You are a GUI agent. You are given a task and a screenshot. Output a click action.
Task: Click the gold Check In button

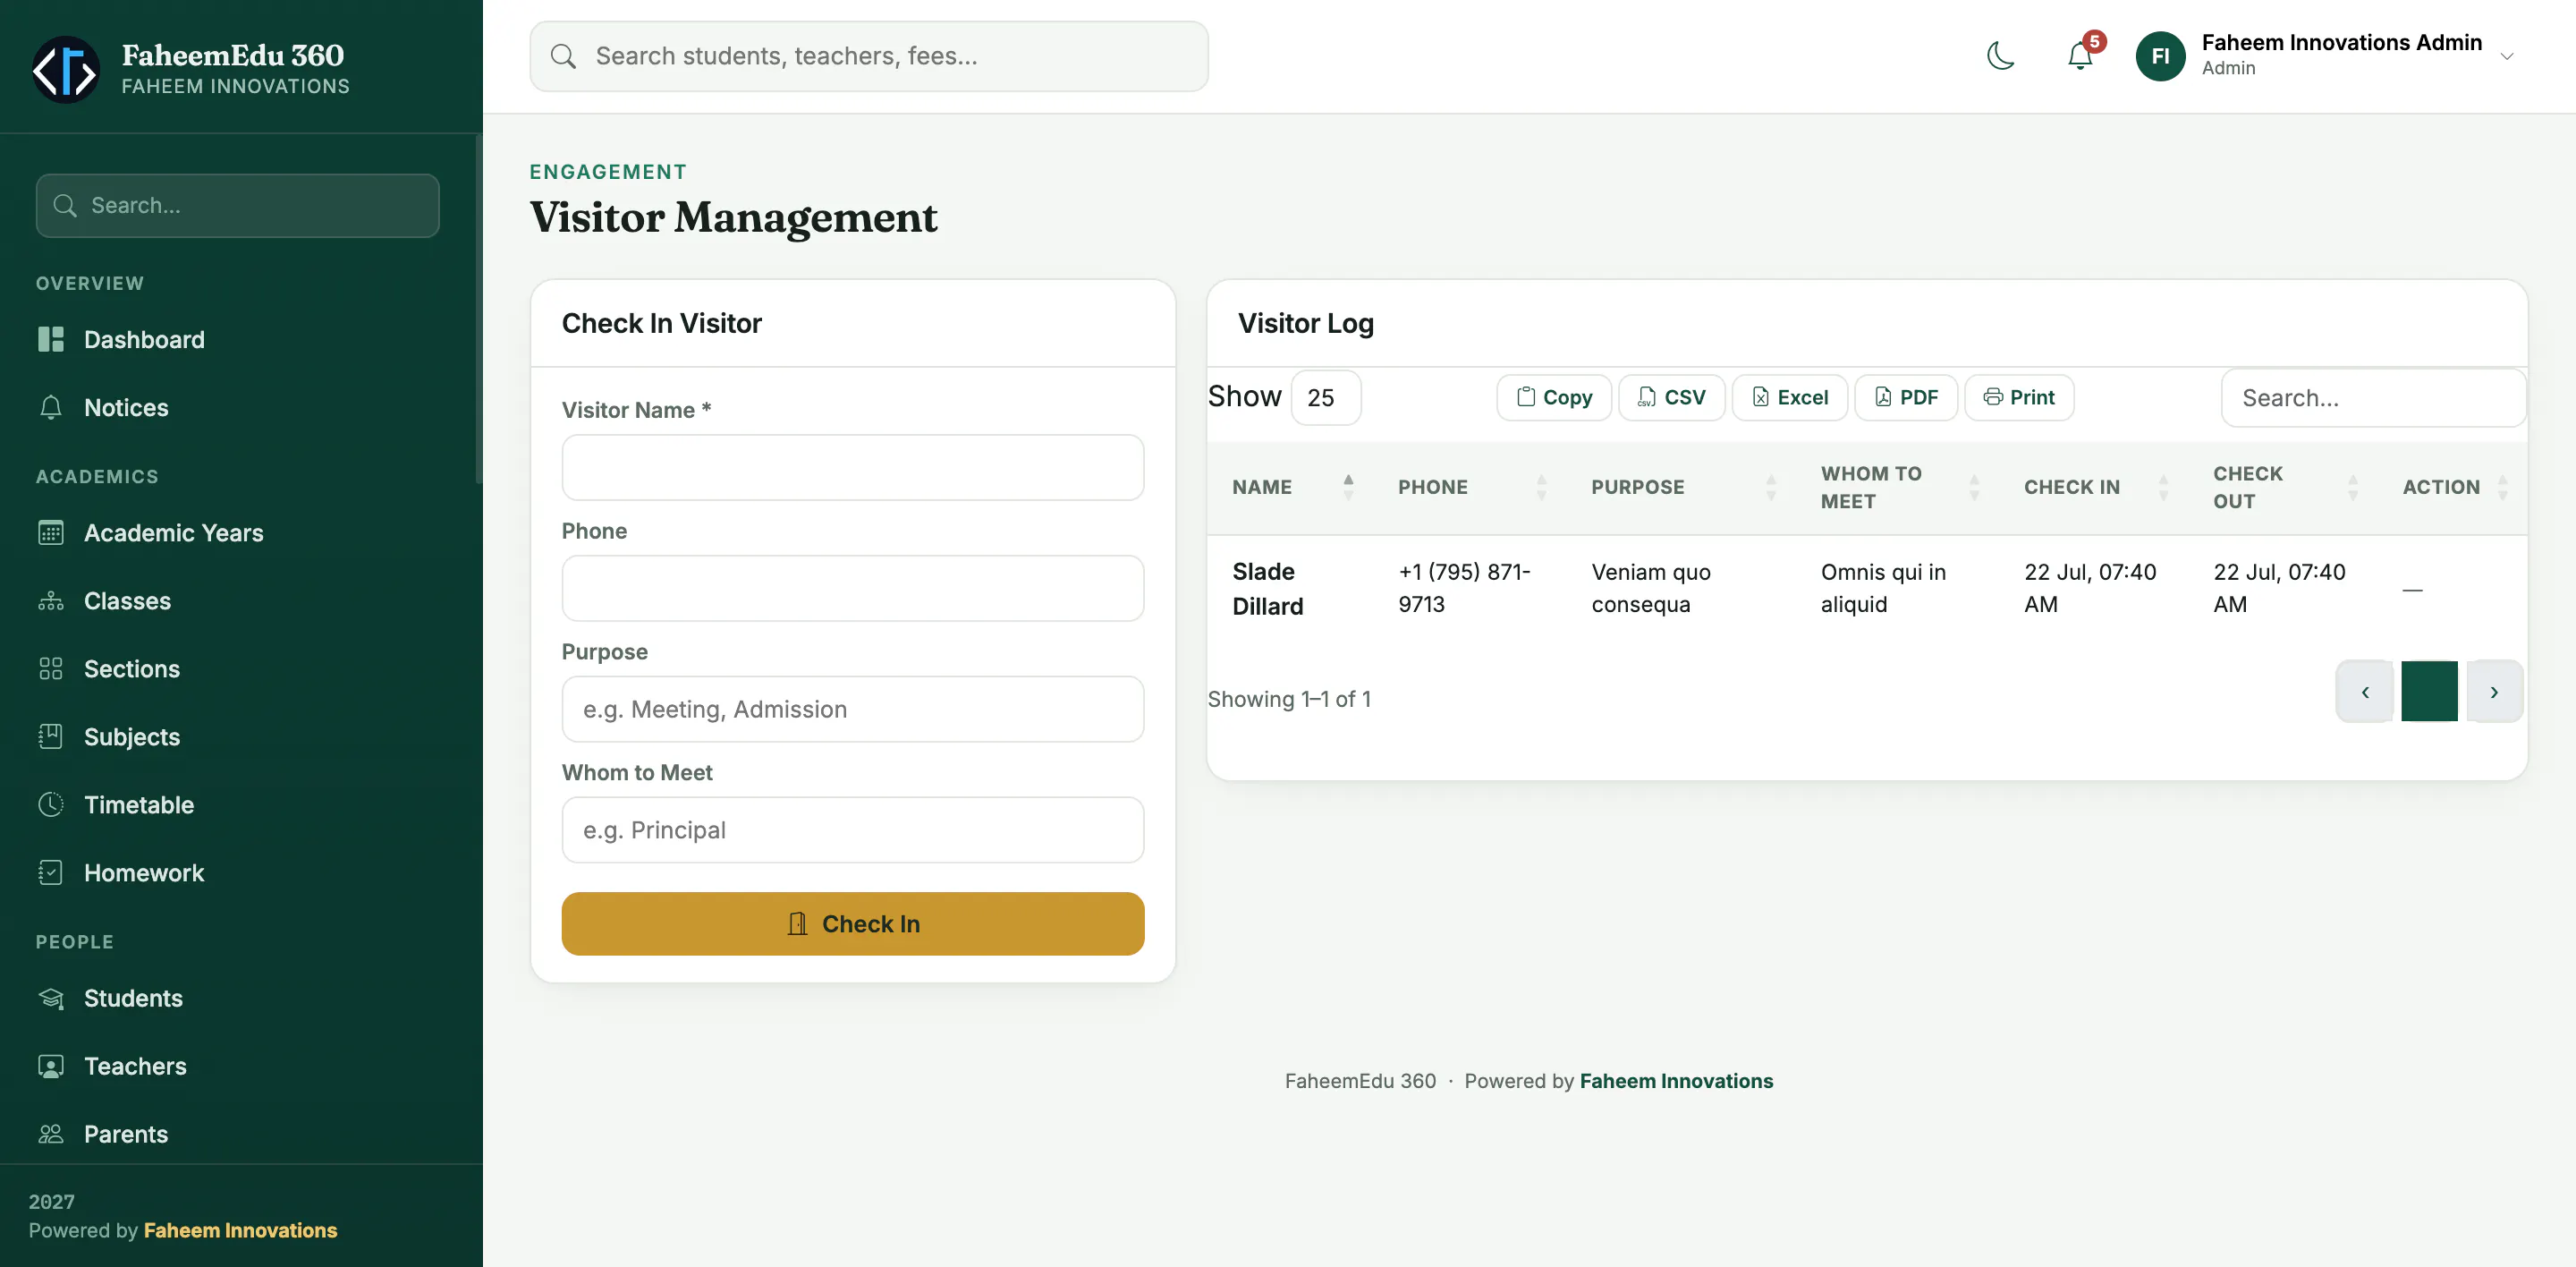tap(853, 924)
